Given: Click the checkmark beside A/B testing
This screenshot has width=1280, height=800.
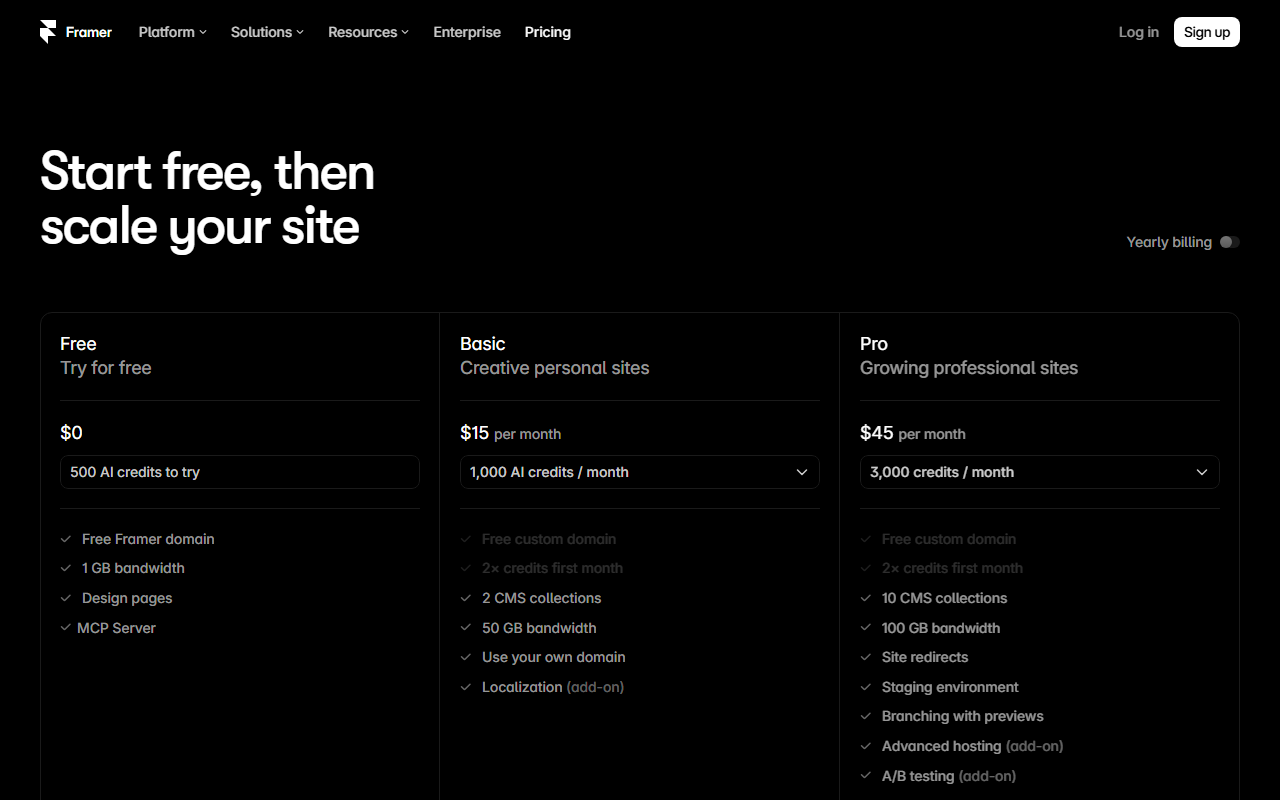Looking at the screenshot, I should click(x=866, y=776).
